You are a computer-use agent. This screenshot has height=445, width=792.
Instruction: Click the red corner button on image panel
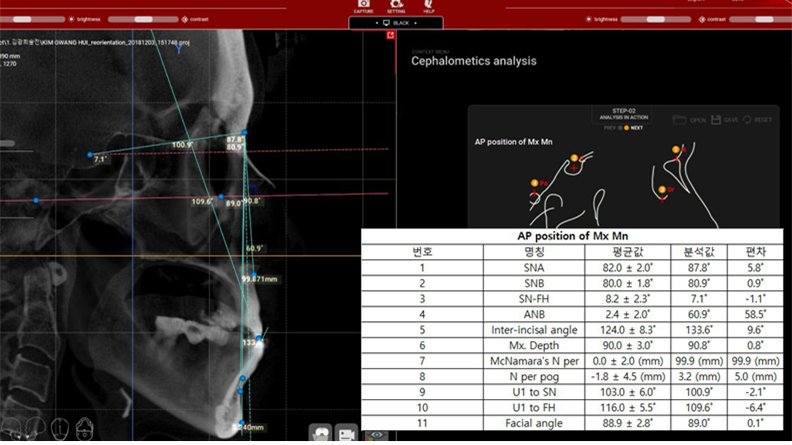pyautogui.click(x=391, y=35)
